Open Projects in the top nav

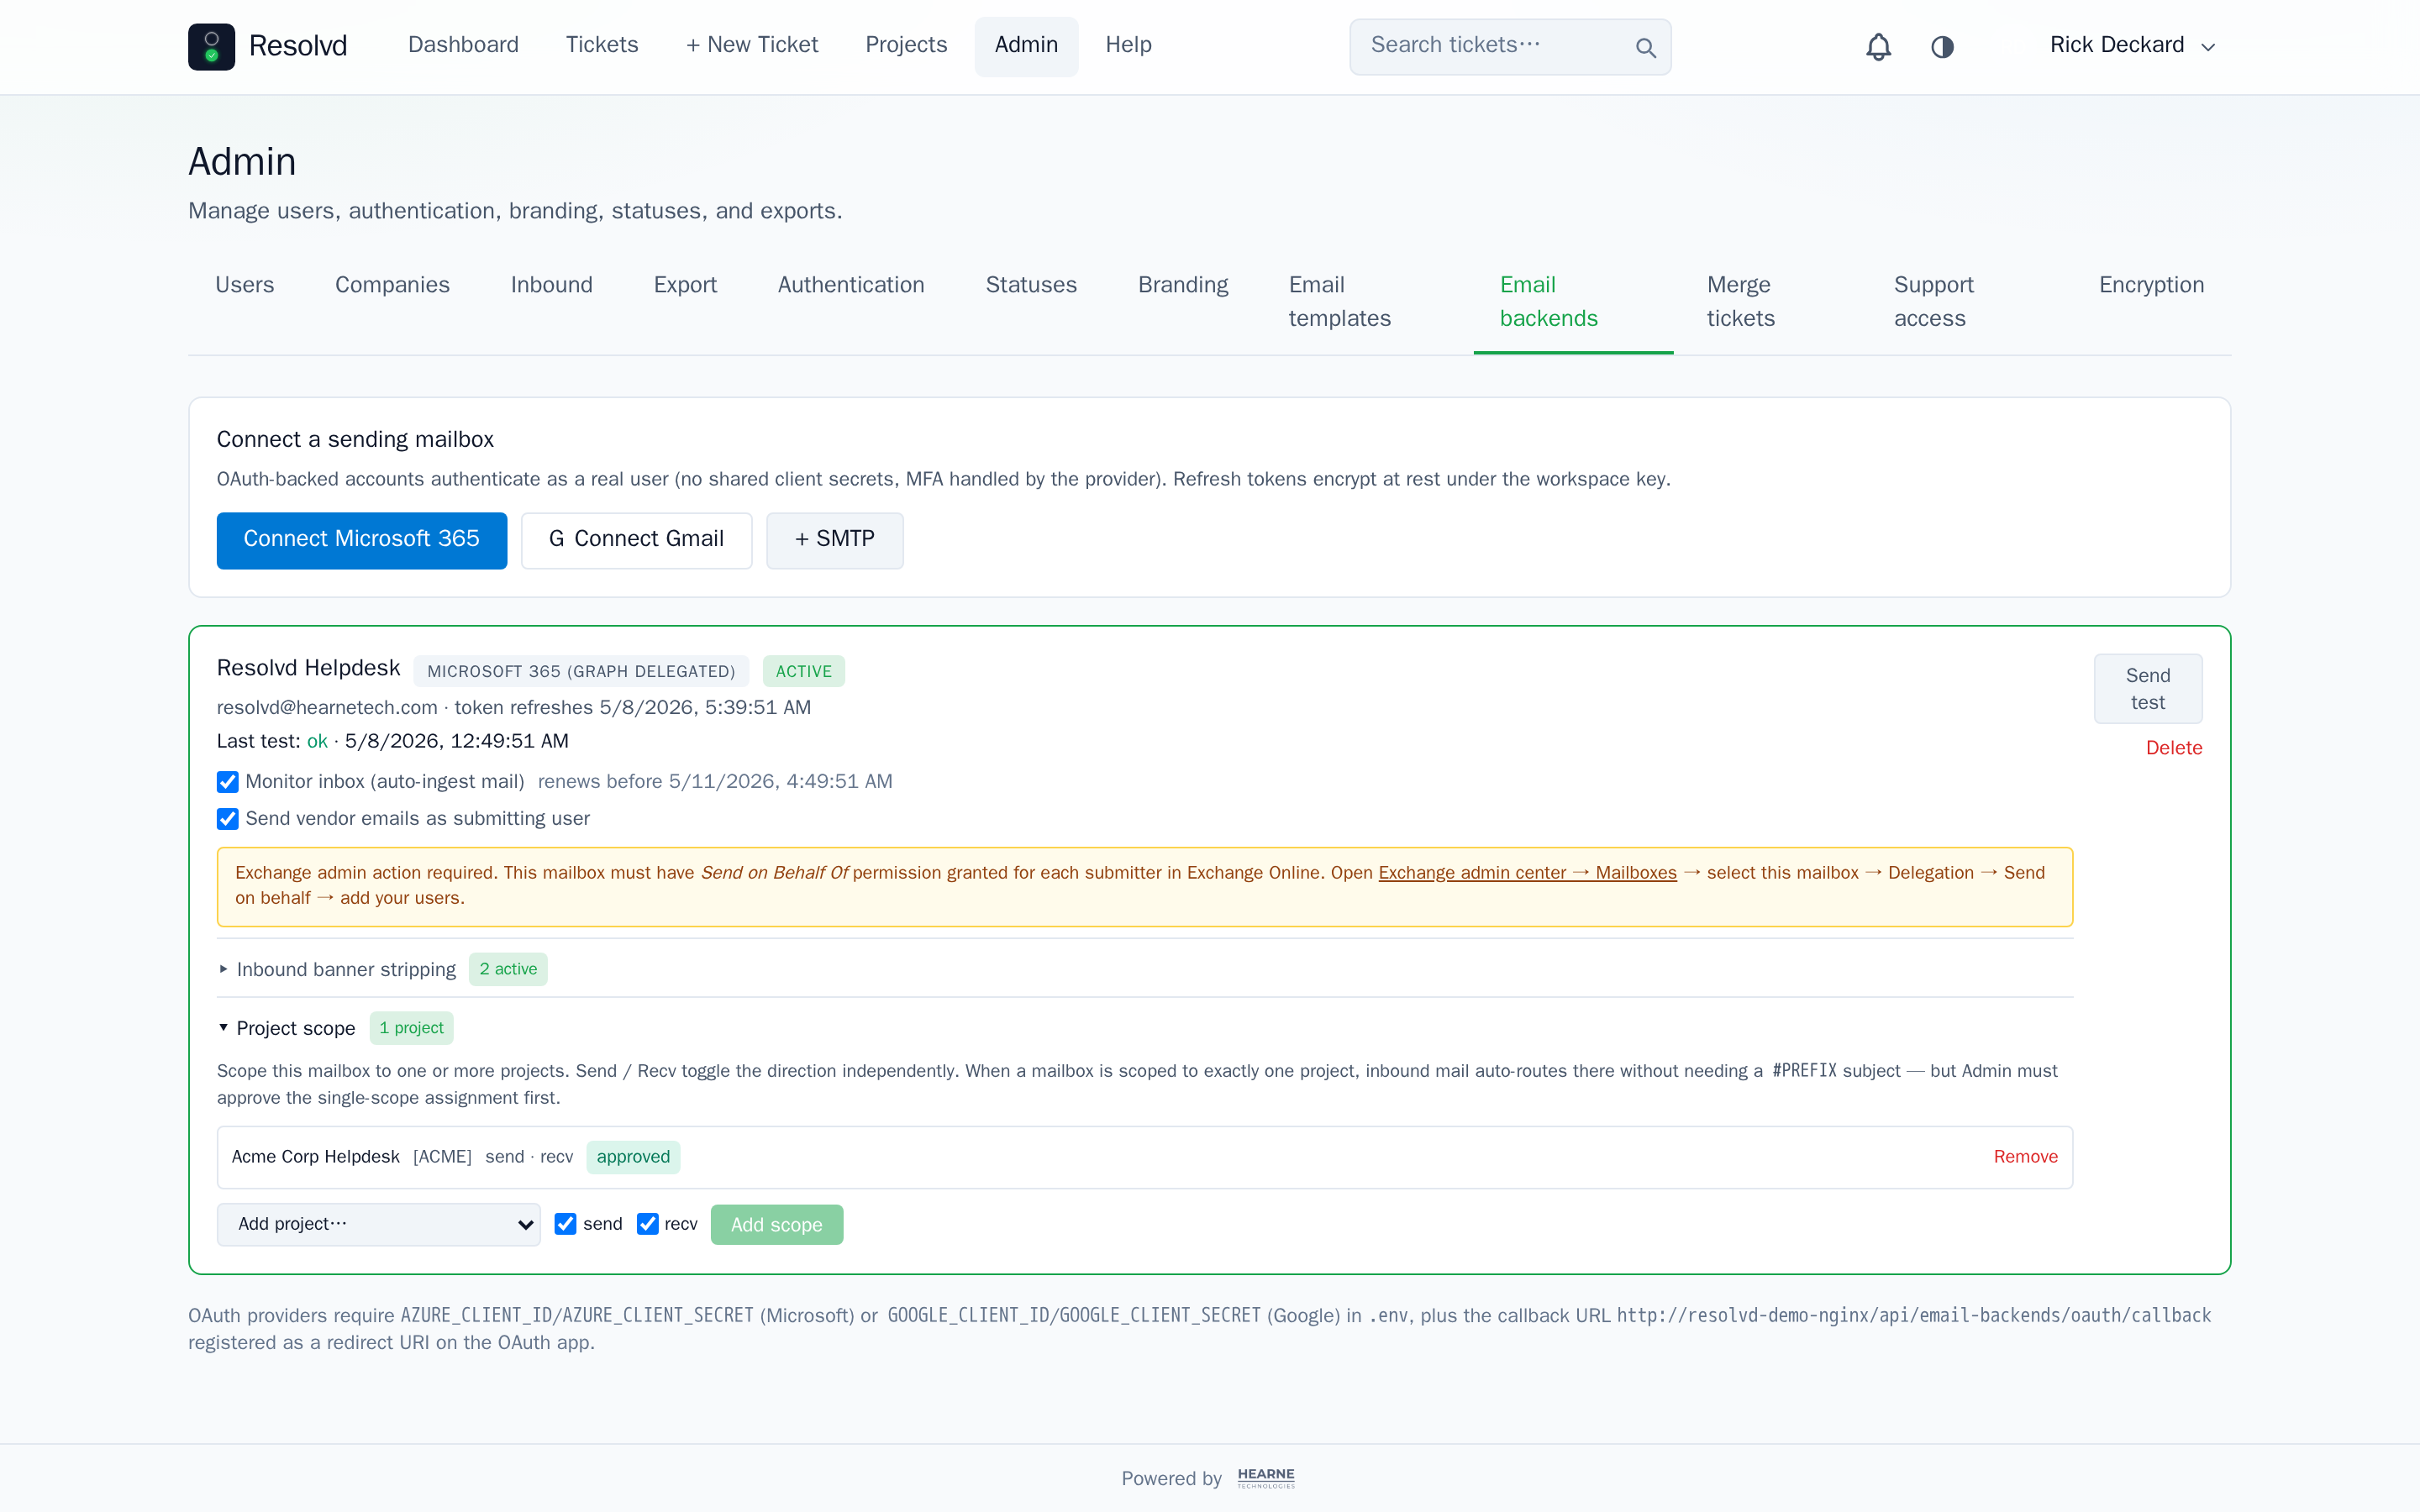(906, 45)
